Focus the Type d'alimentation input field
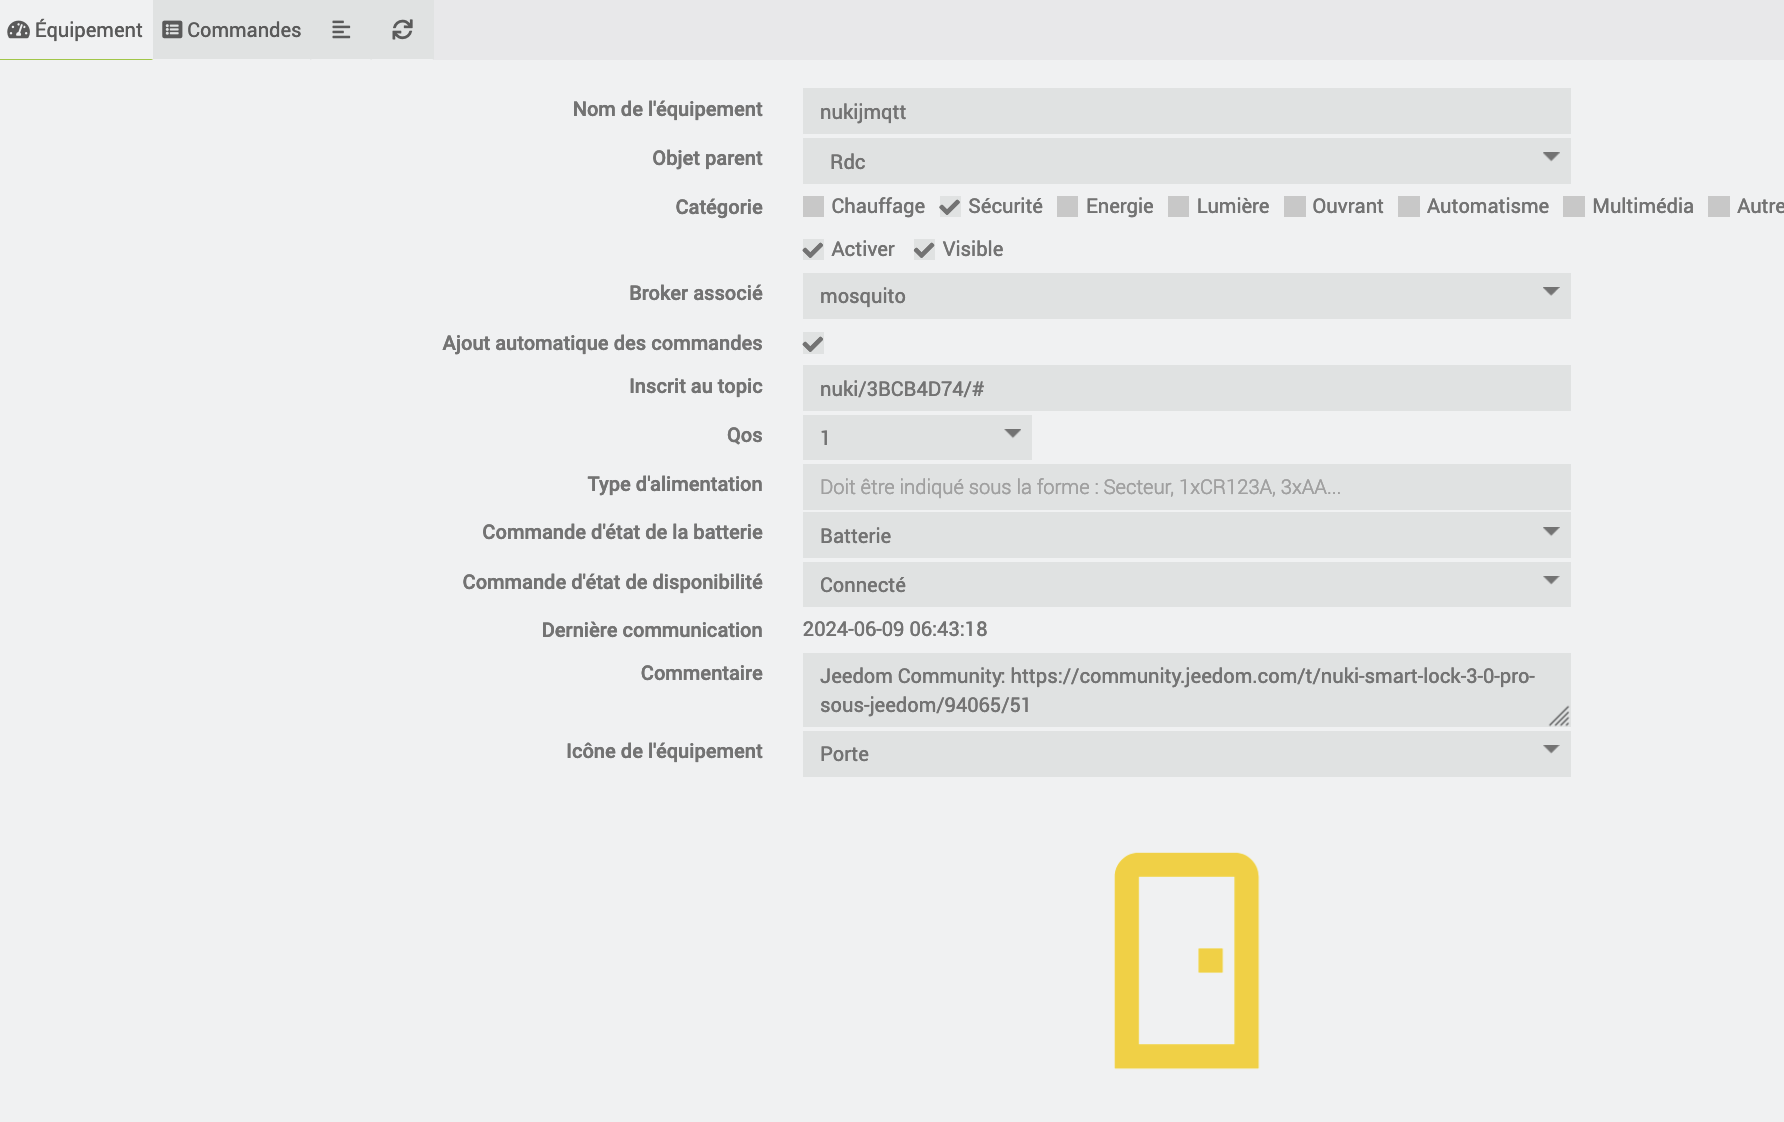This screenshot has width=1784, height=1122. pos(1186,487)
